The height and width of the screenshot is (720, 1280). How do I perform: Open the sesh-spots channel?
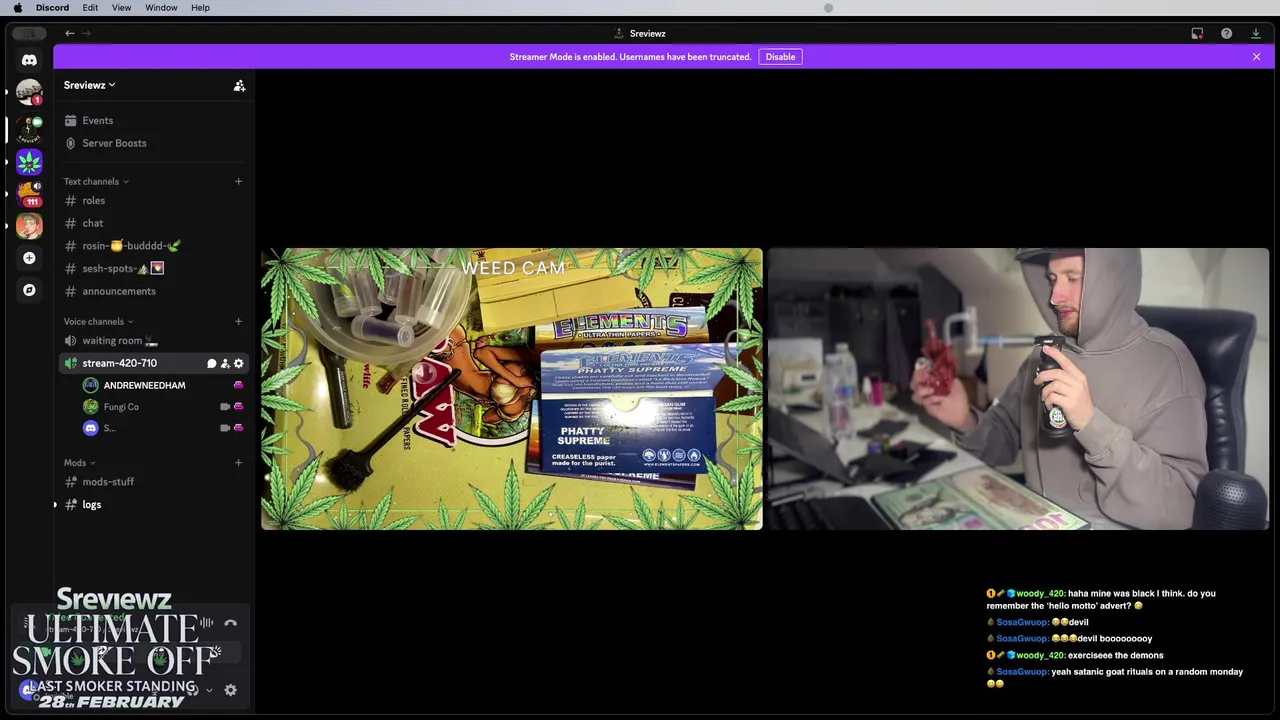coord(152,268)
